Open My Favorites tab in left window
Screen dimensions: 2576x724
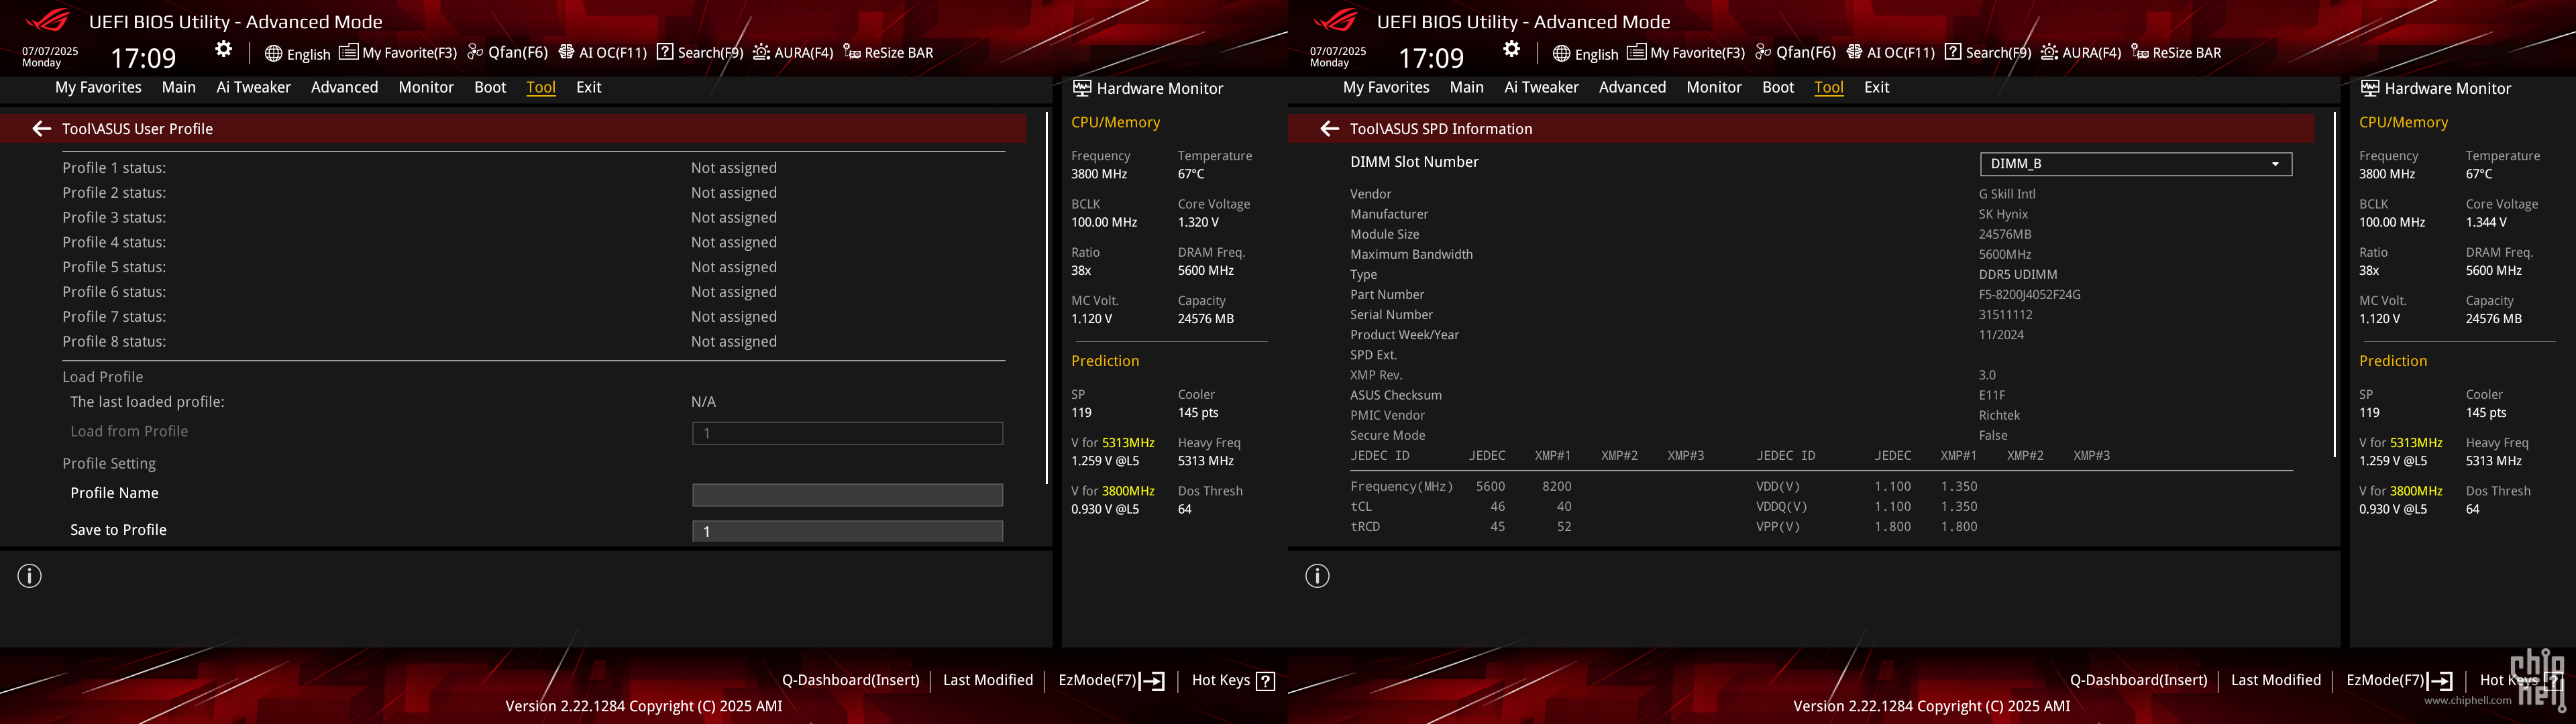(x=98, y=88)
